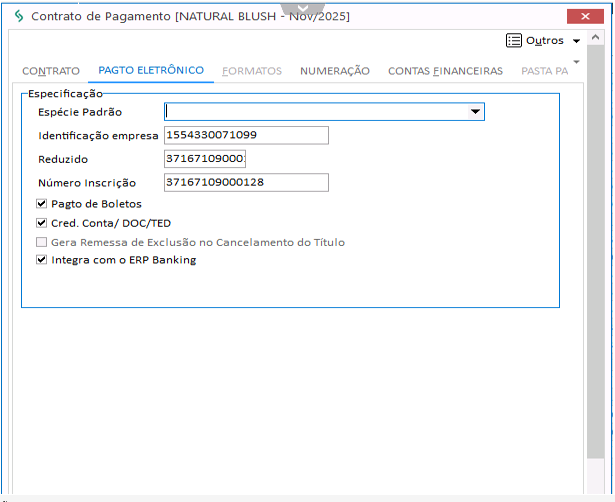The width and height of the screenshot is (615, 502).
Task: Click the Outros button label
Action: (x=544, y=40)
